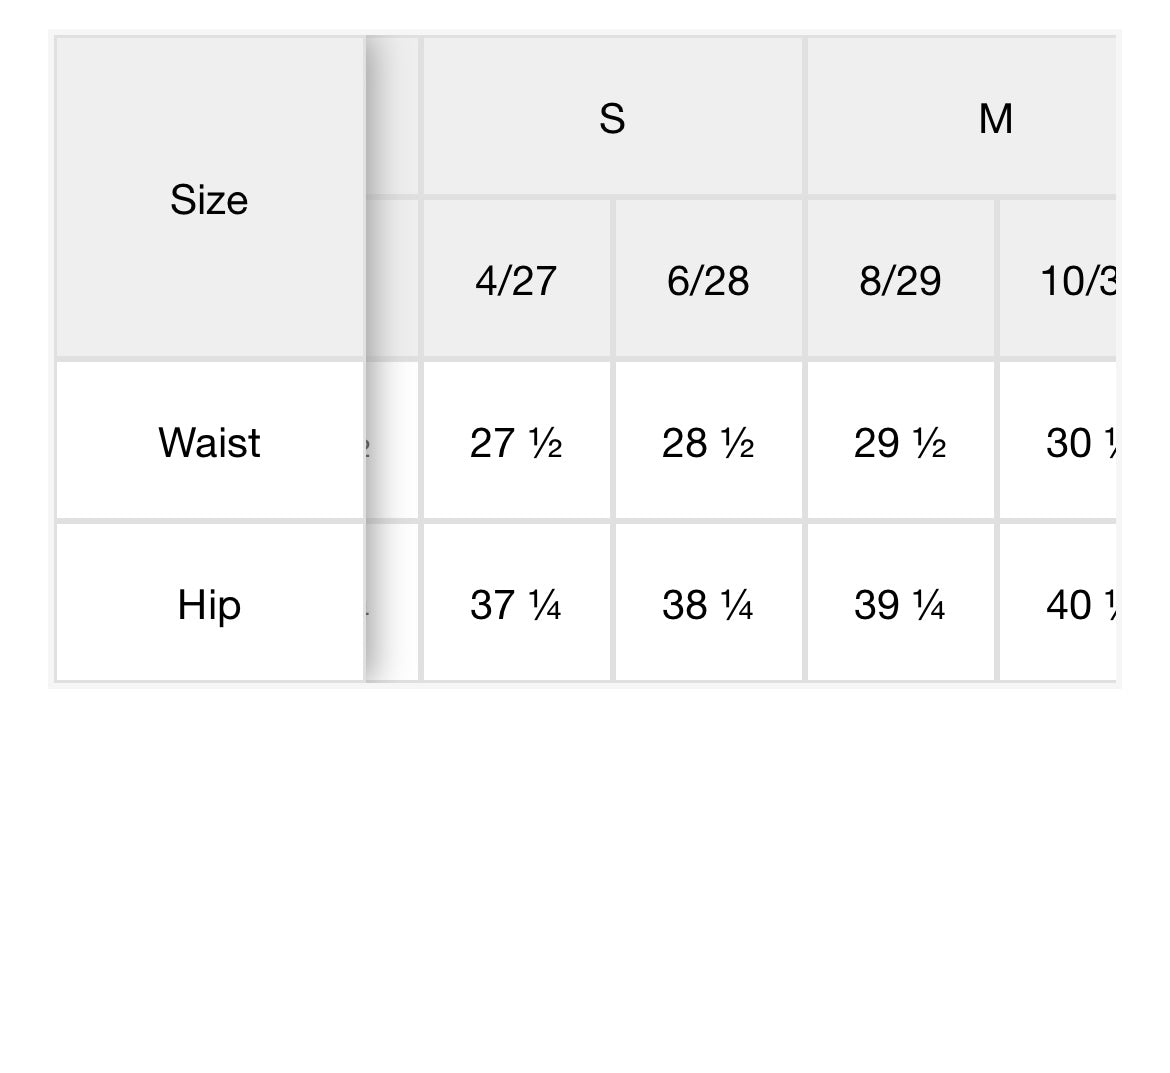Click the 28 ½ waist measurement

(x=708, y=442)
